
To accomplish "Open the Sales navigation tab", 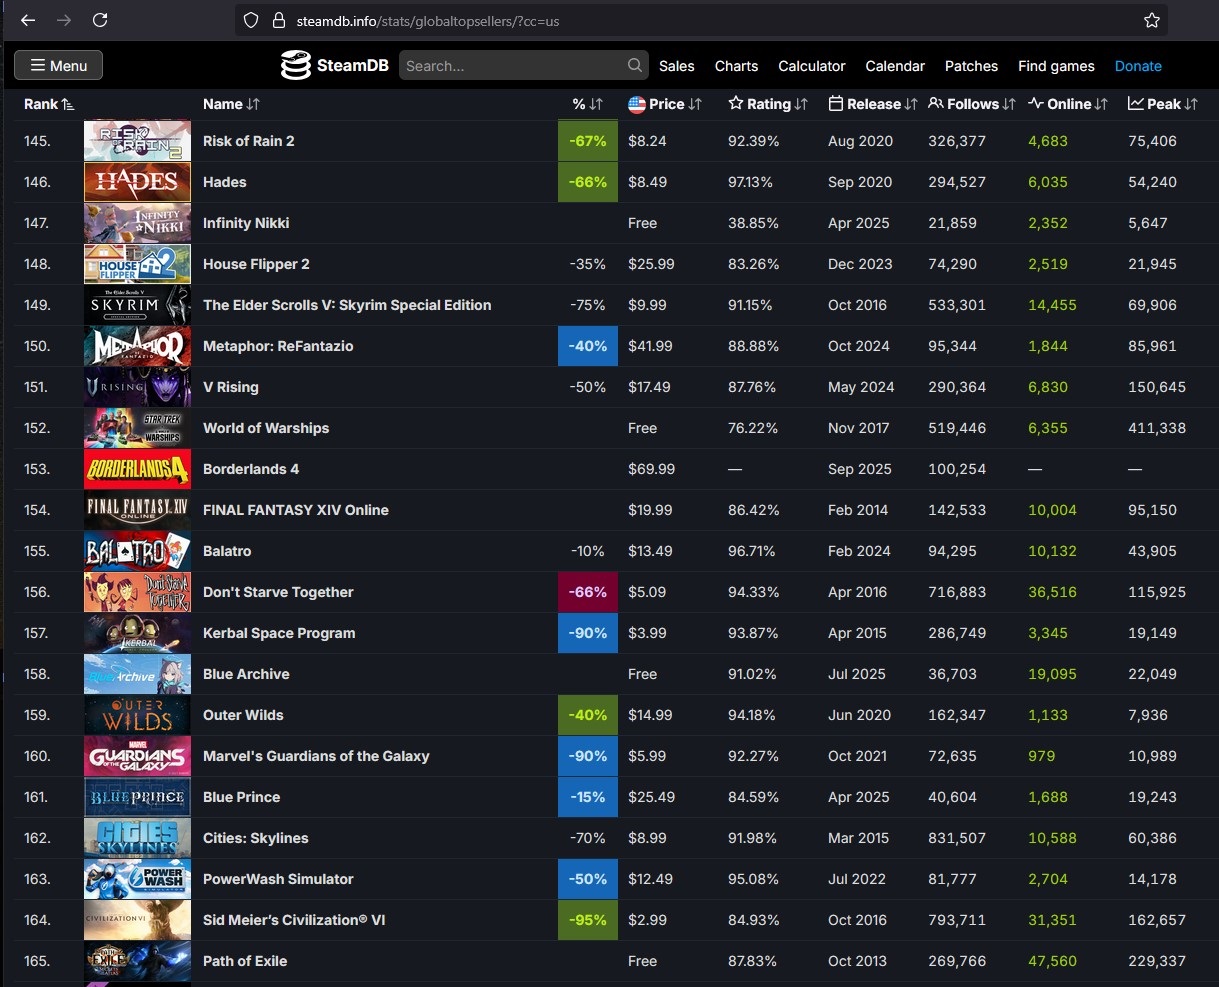I will pyautogui.click(x=676, y=66).
